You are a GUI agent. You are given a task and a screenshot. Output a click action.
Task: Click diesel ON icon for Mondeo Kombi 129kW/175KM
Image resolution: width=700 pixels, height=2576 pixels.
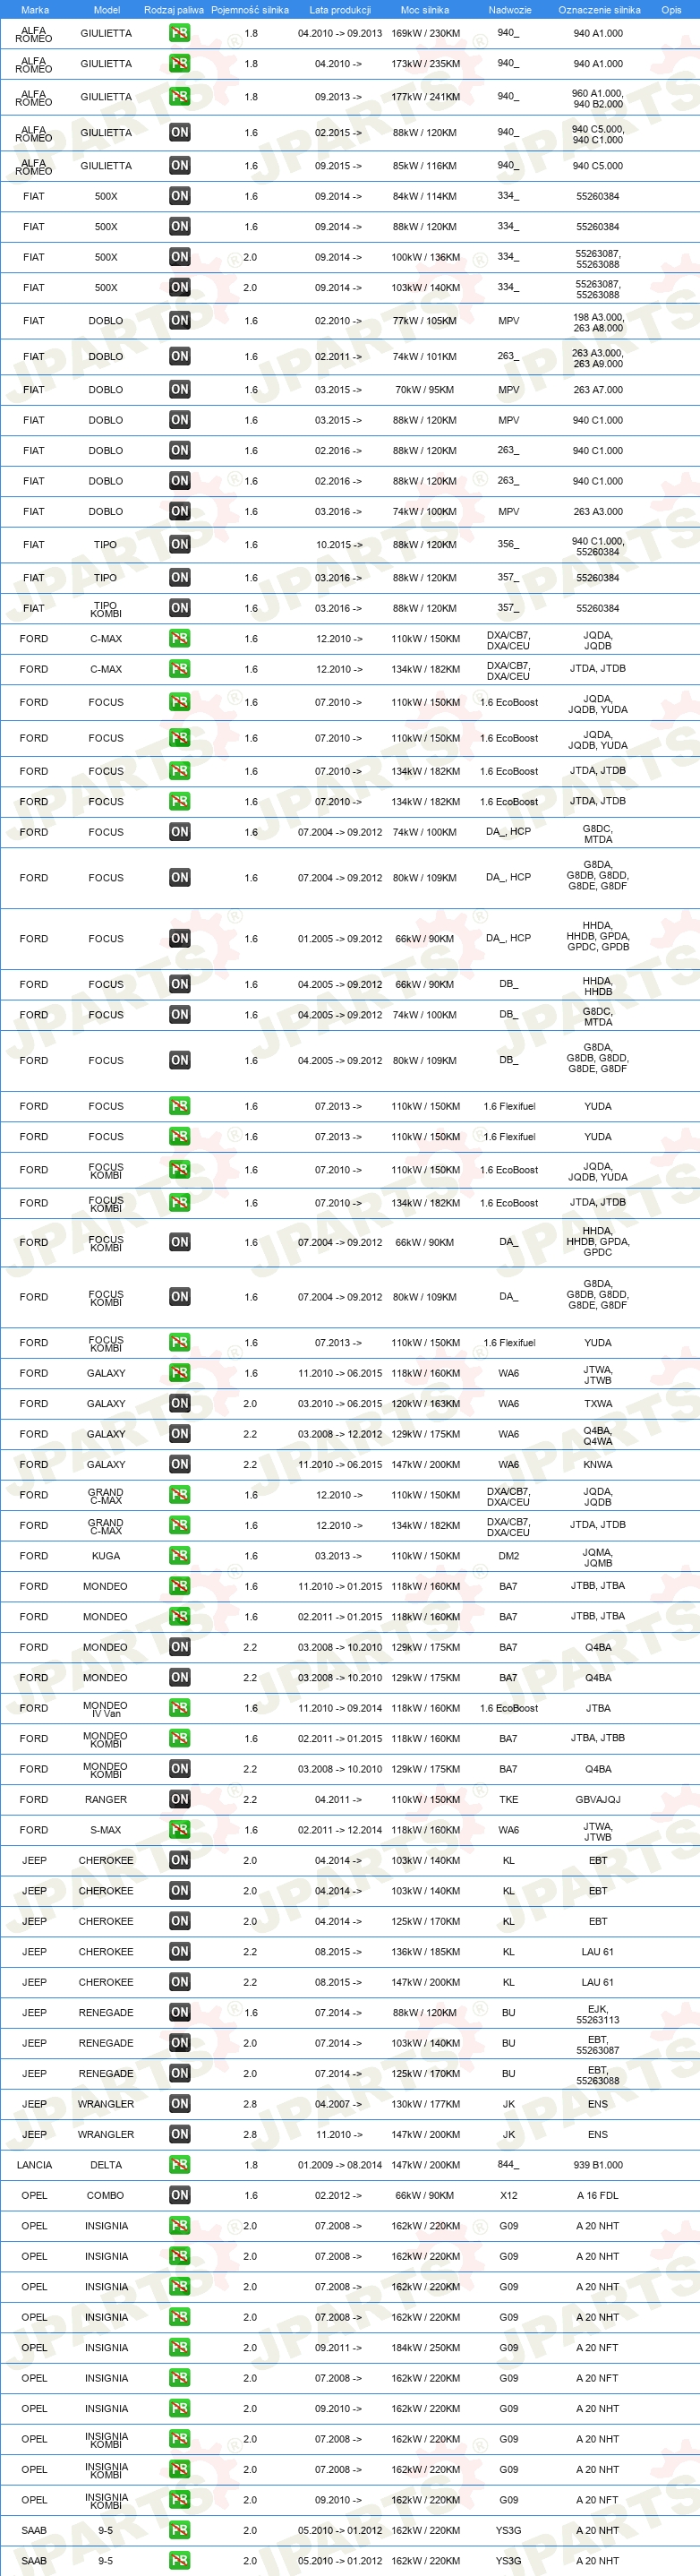point(180,1769)
